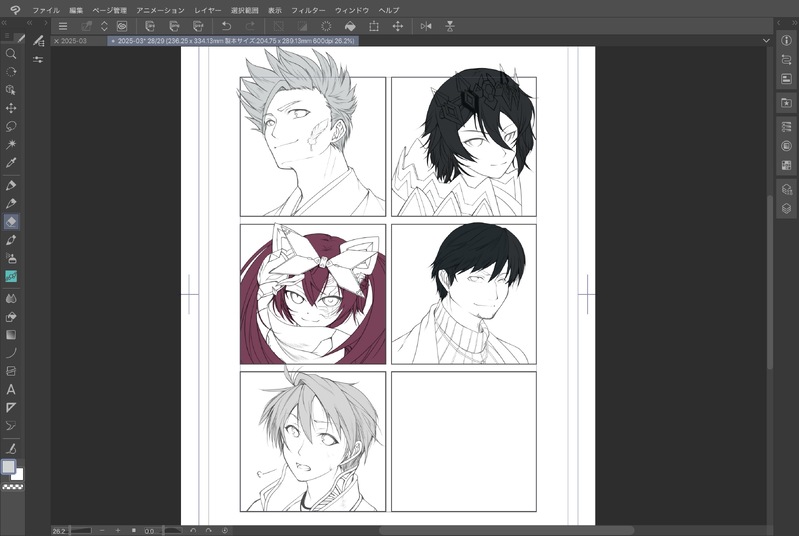Viewport: 799px width, 536px height.
Task: Select the Lasso selection tool
Action: (11, 126)
